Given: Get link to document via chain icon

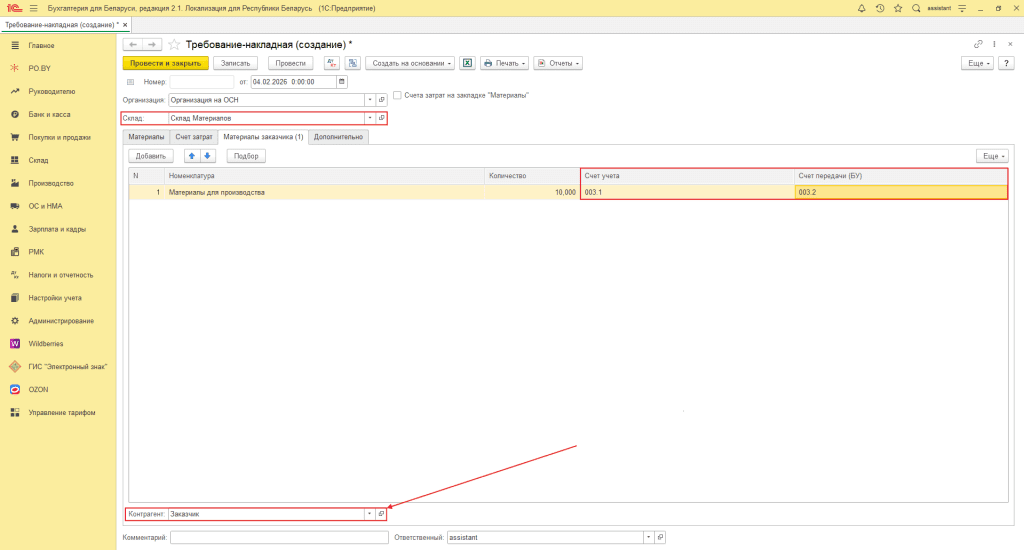Looking at the screenshot, I should (x=977, y=45).
